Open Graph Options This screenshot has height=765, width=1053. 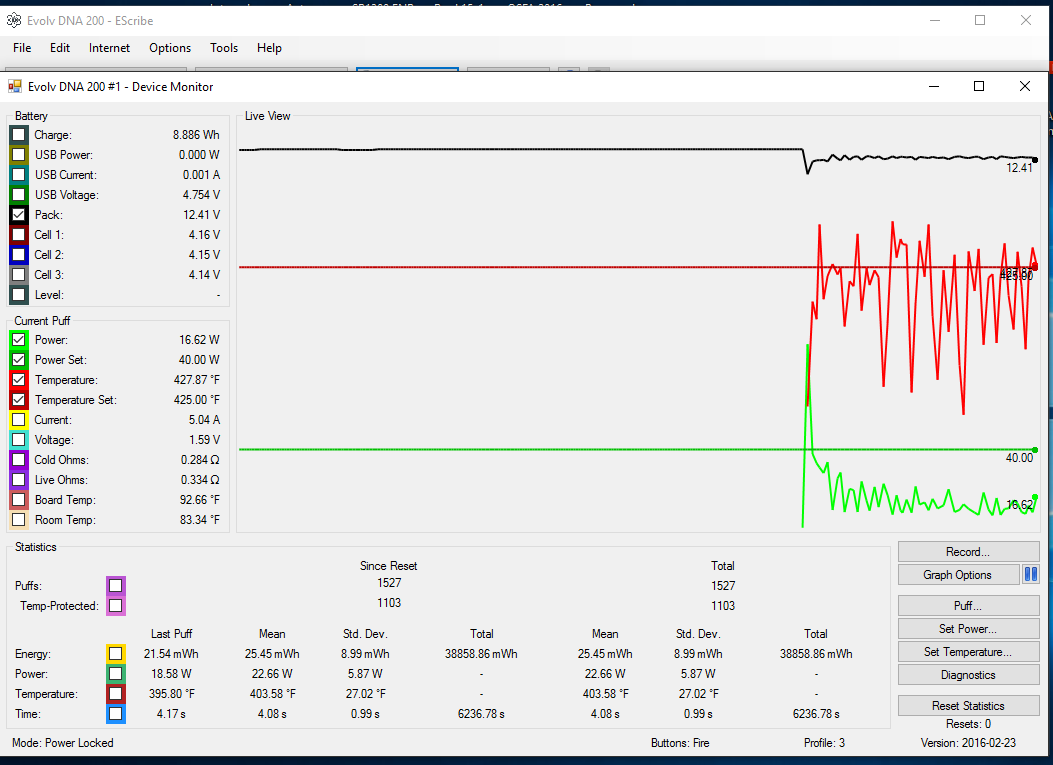click(957, 575)
